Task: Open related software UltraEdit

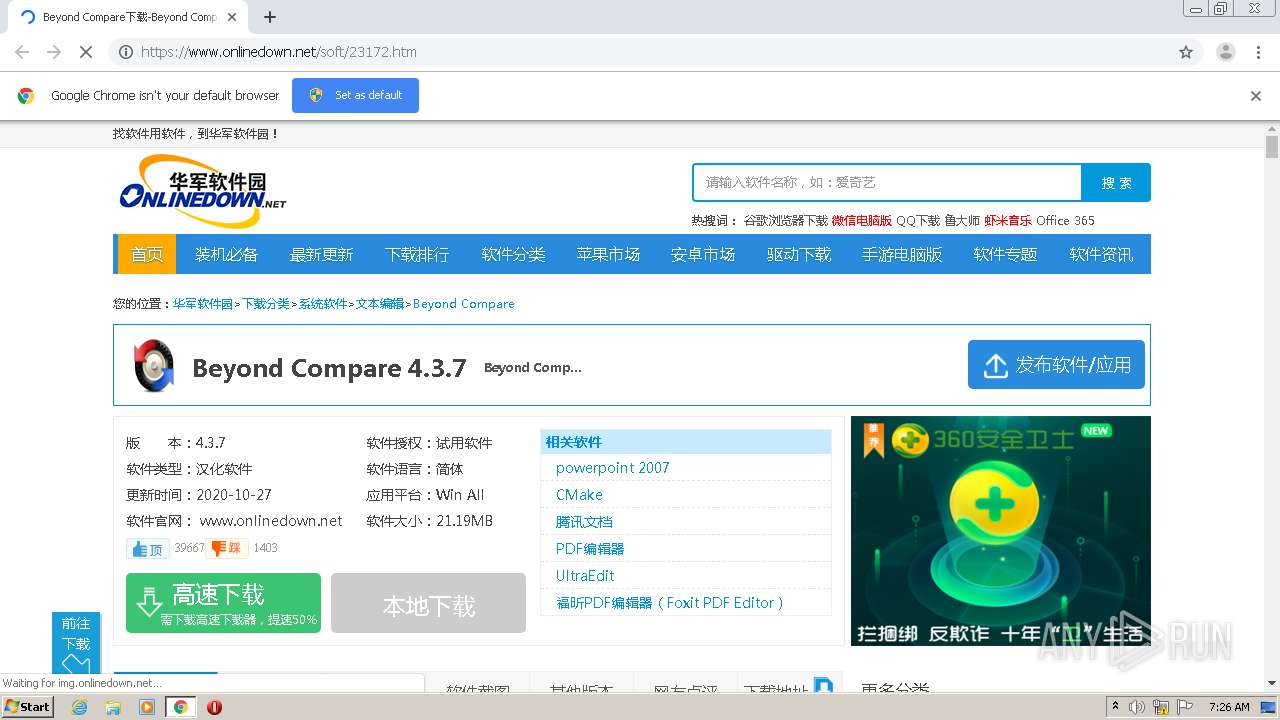Action: pos(585,576)
